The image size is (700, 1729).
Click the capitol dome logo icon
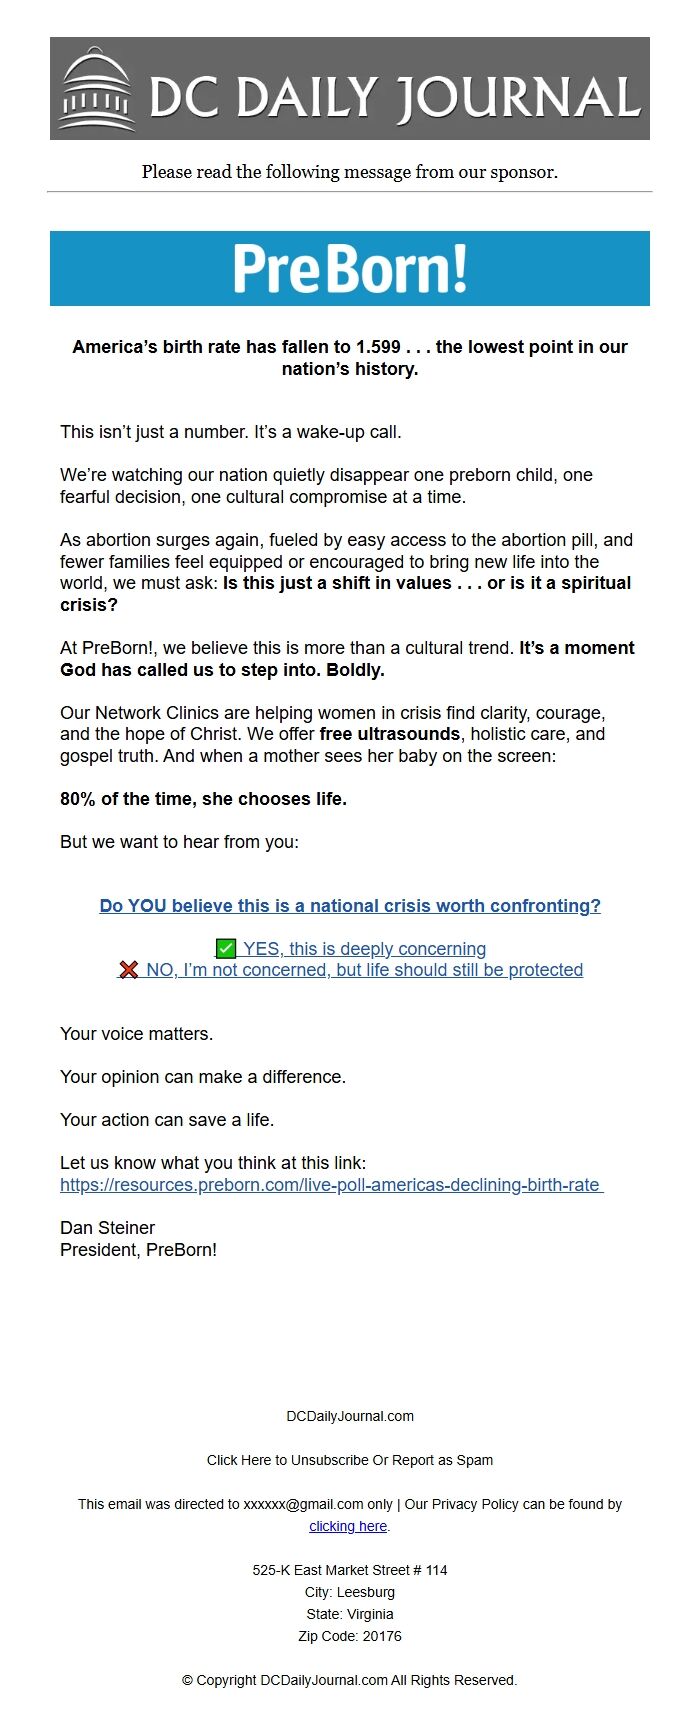point(97,90)
